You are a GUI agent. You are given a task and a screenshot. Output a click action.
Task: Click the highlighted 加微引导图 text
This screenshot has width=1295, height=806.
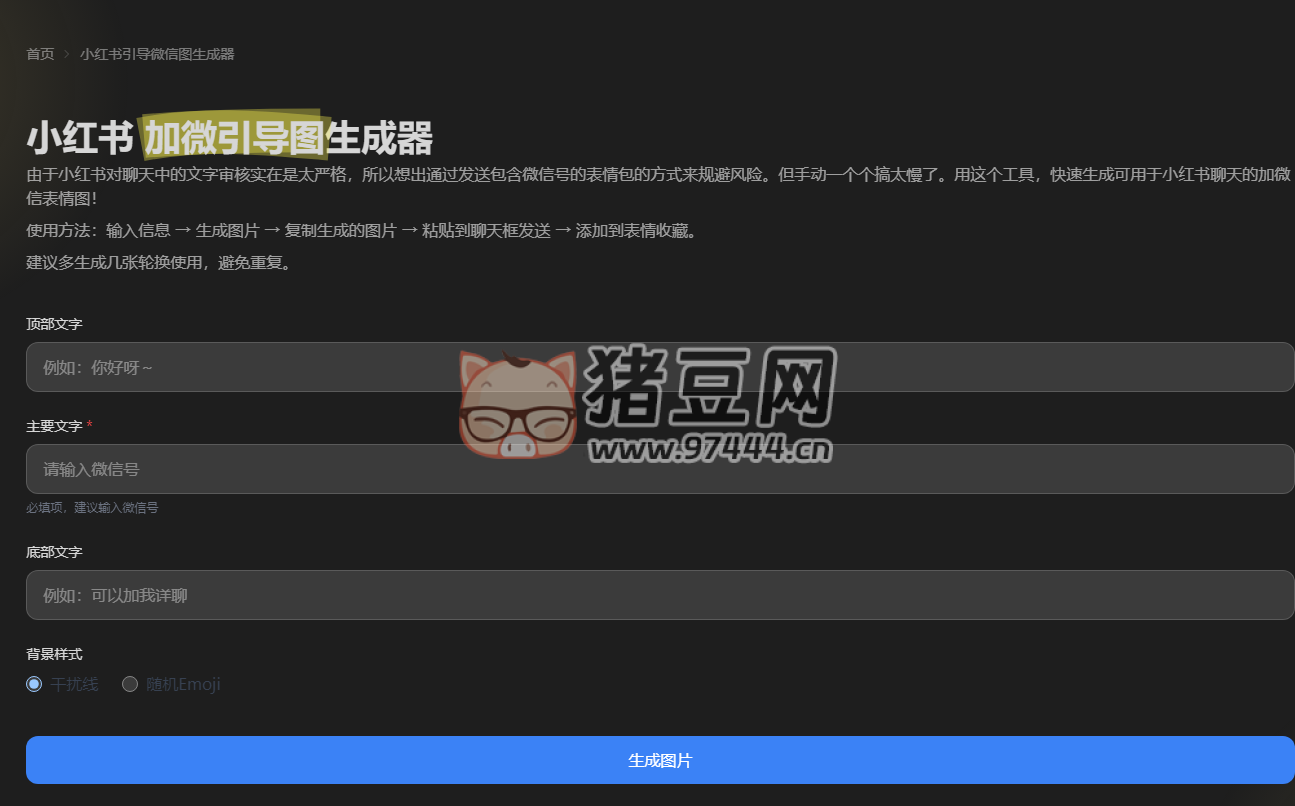tap(235, 138)
